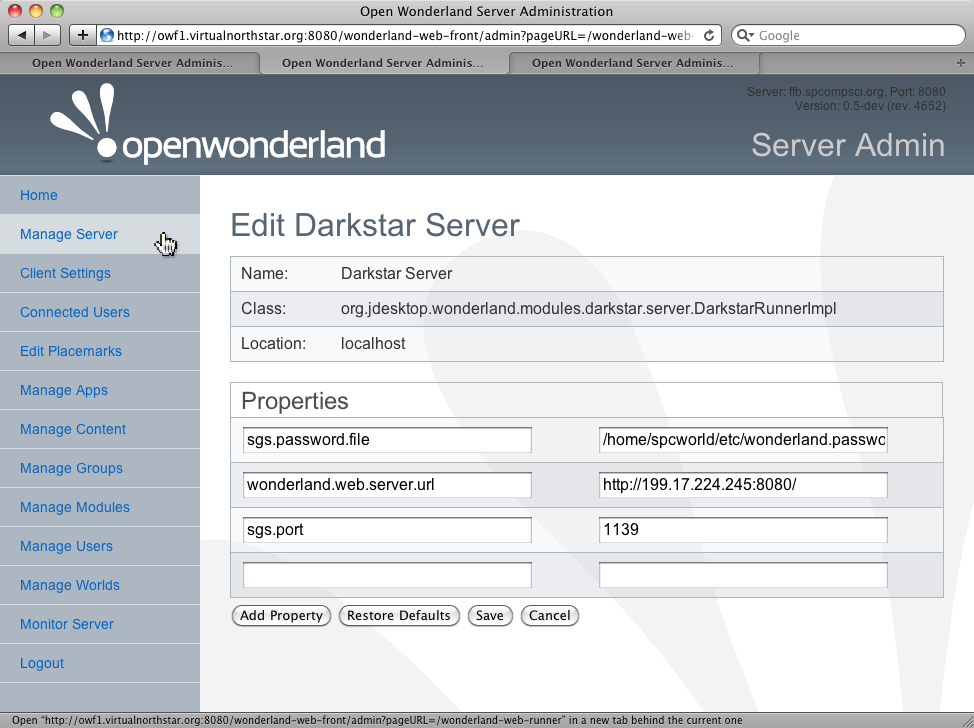Click the Version 0.5-dev text
974x728 pixels.
870,106
